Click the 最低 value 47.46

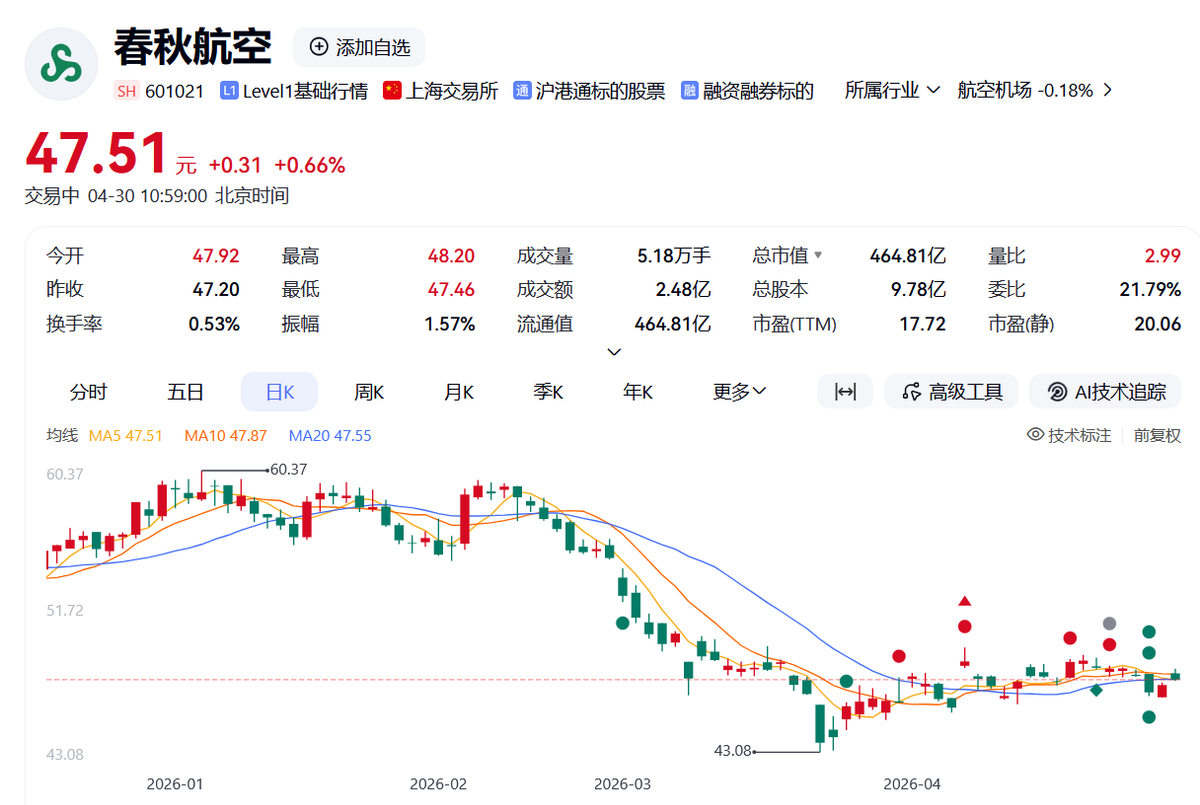[451, 290]
